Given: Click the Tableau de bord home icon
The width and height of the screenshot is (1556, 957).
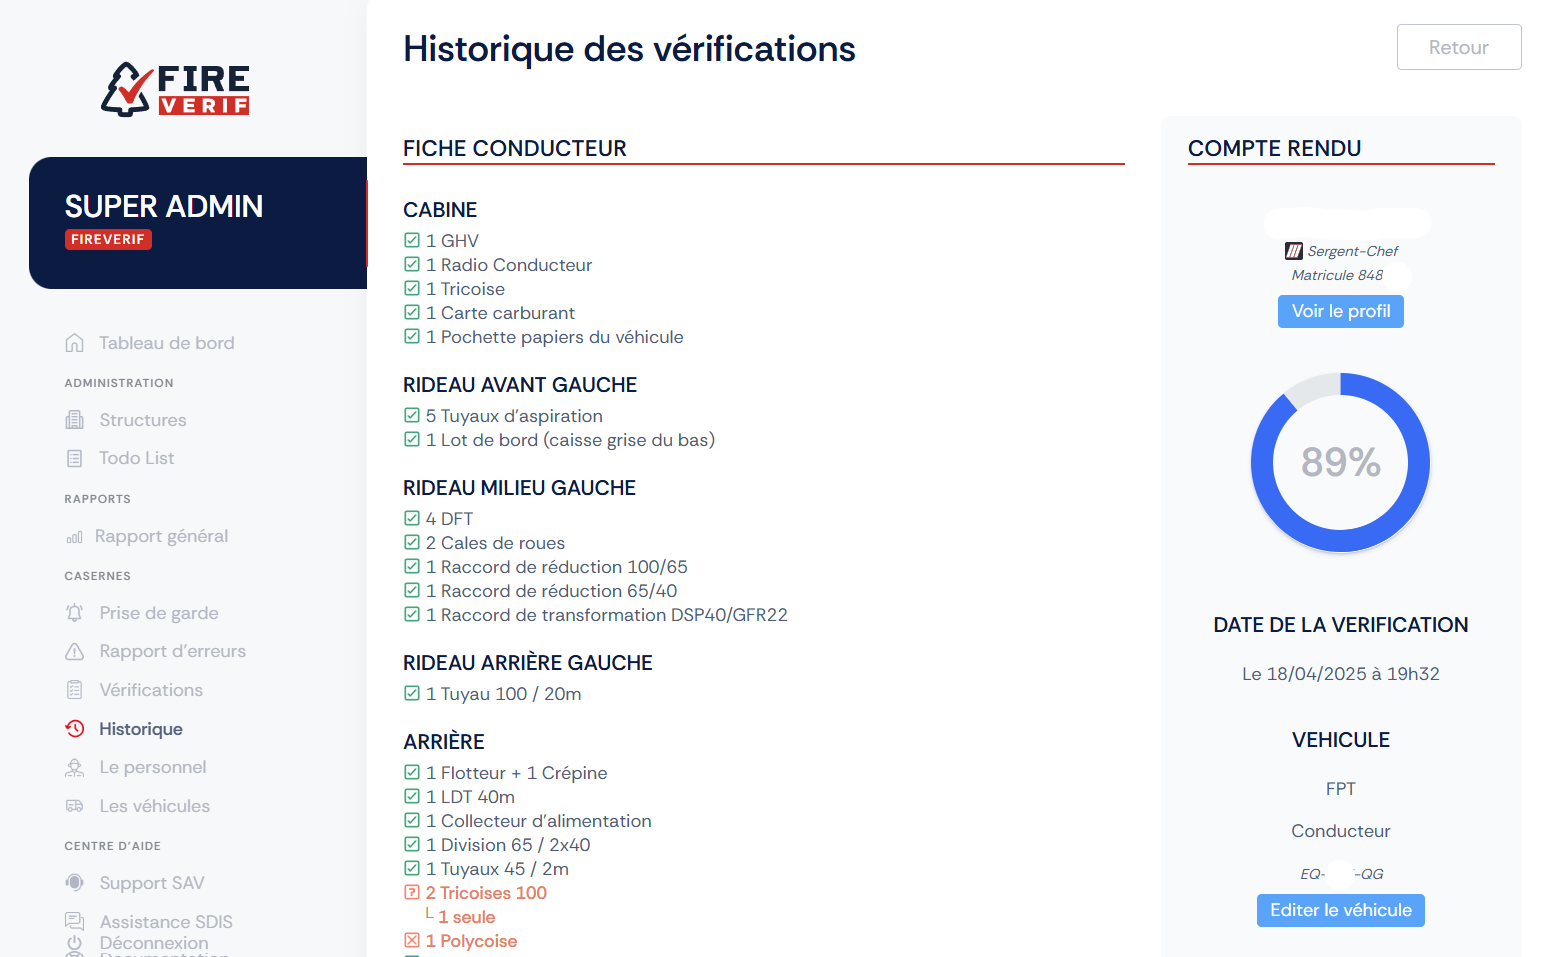Looking at the screenshot, I should click(75, 343).
